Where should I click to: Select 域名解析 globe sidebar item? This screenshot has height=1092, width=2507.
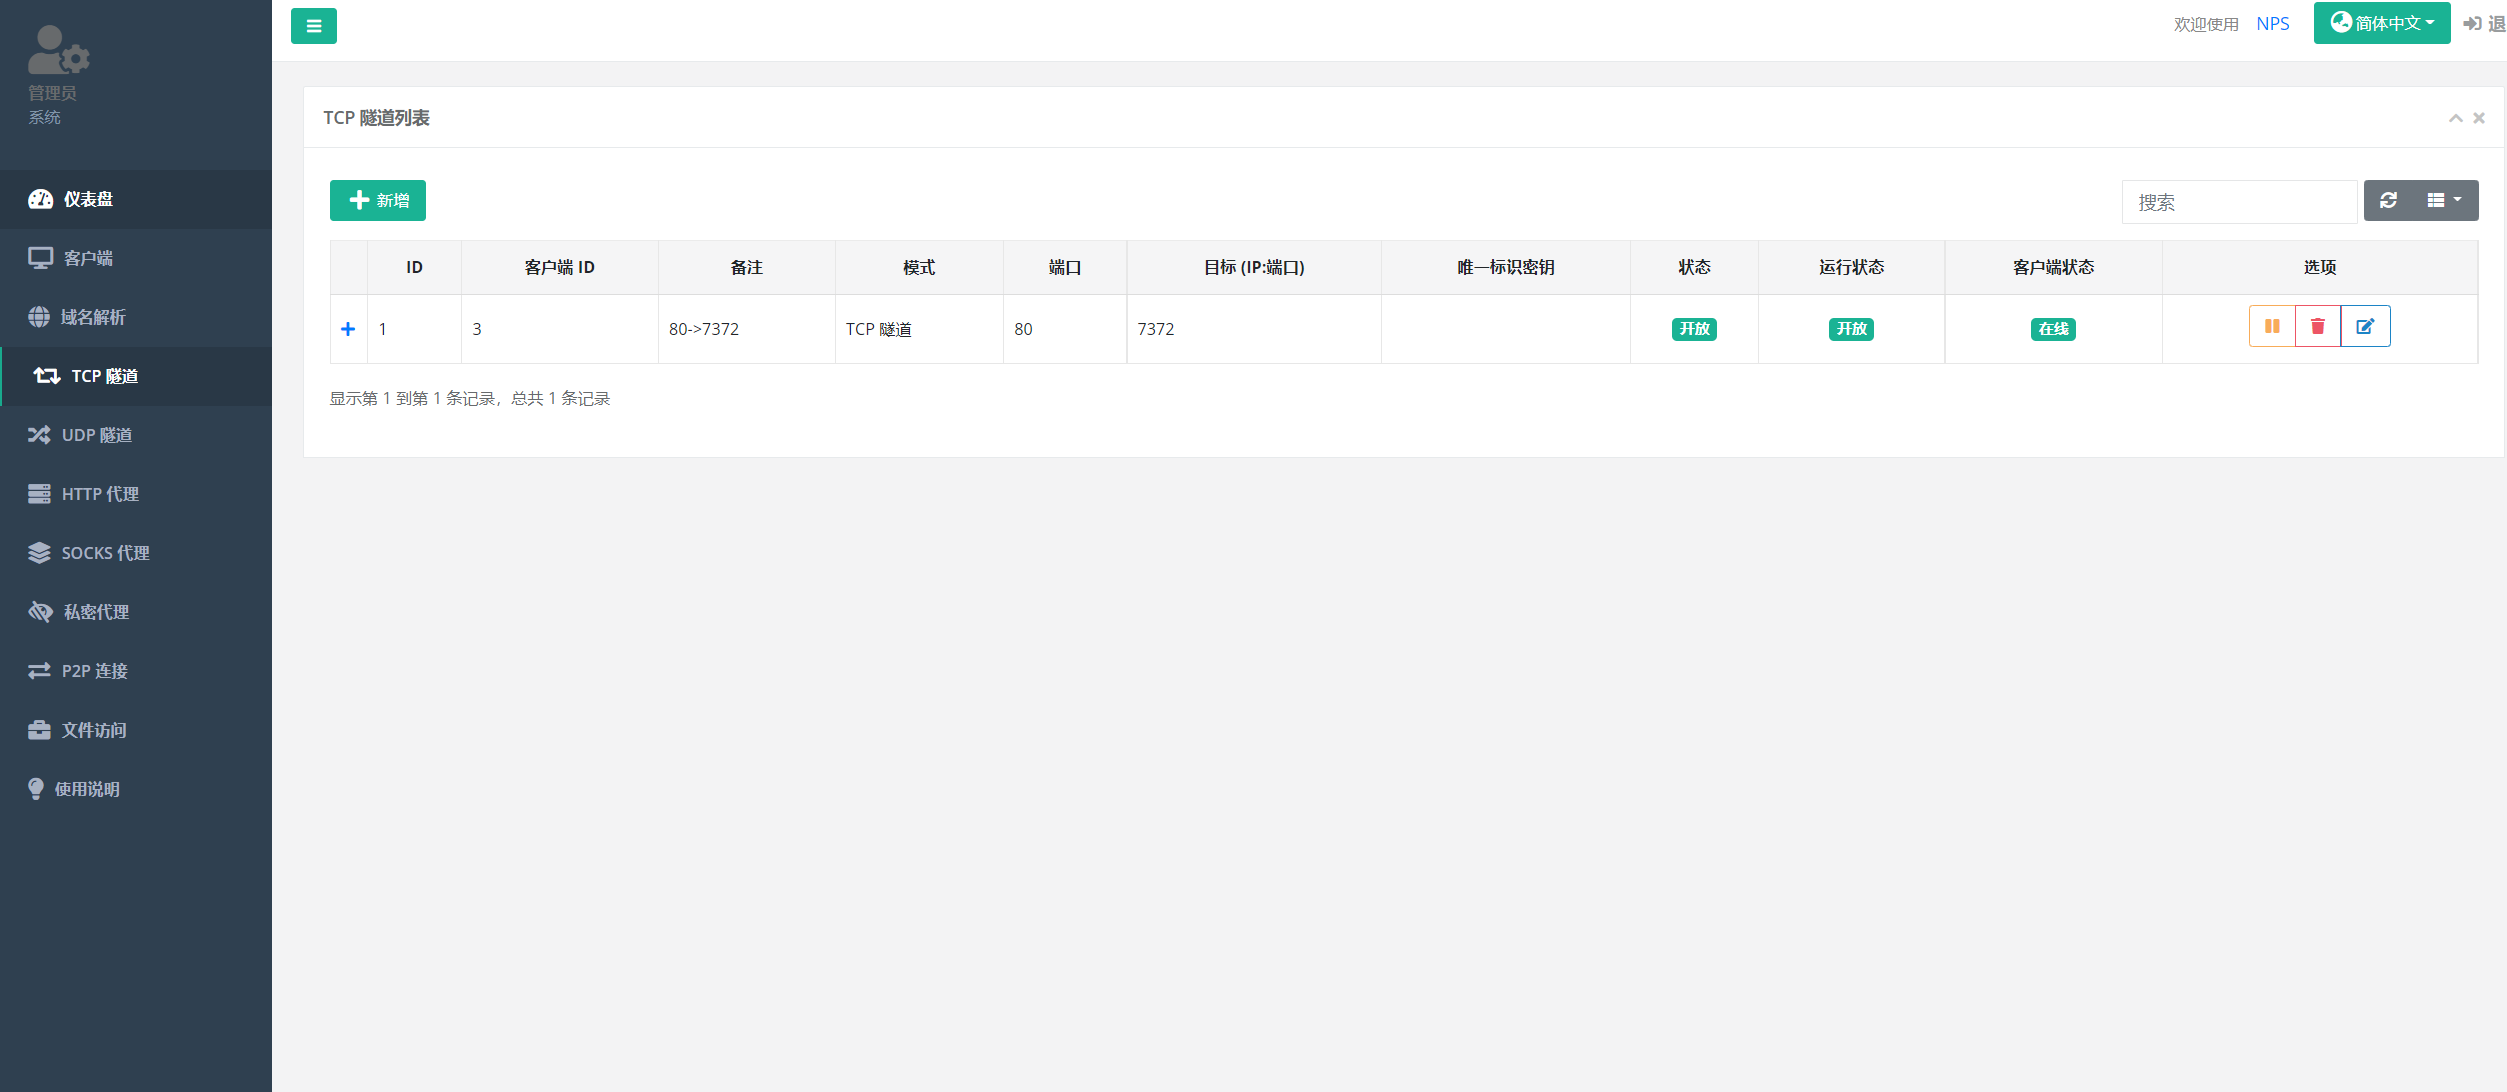point(92,317)
